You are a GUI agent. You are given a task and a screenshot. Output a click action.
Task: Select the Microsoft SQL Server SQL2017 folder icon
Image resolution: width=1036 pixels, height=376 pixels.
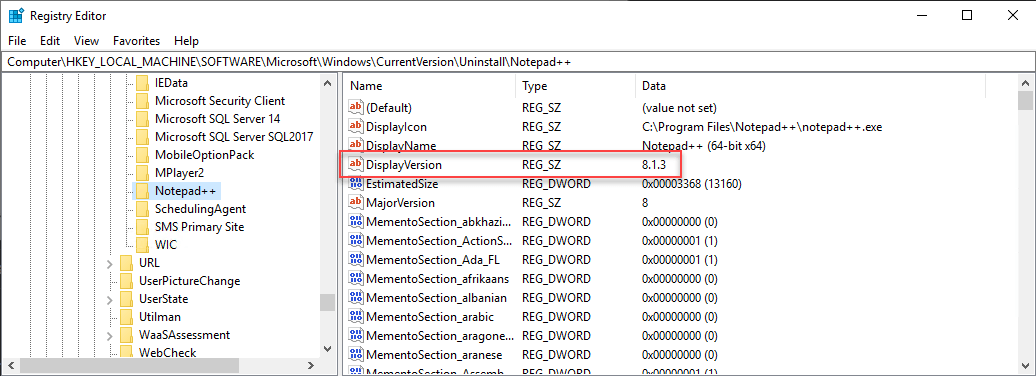coord(142,137)
